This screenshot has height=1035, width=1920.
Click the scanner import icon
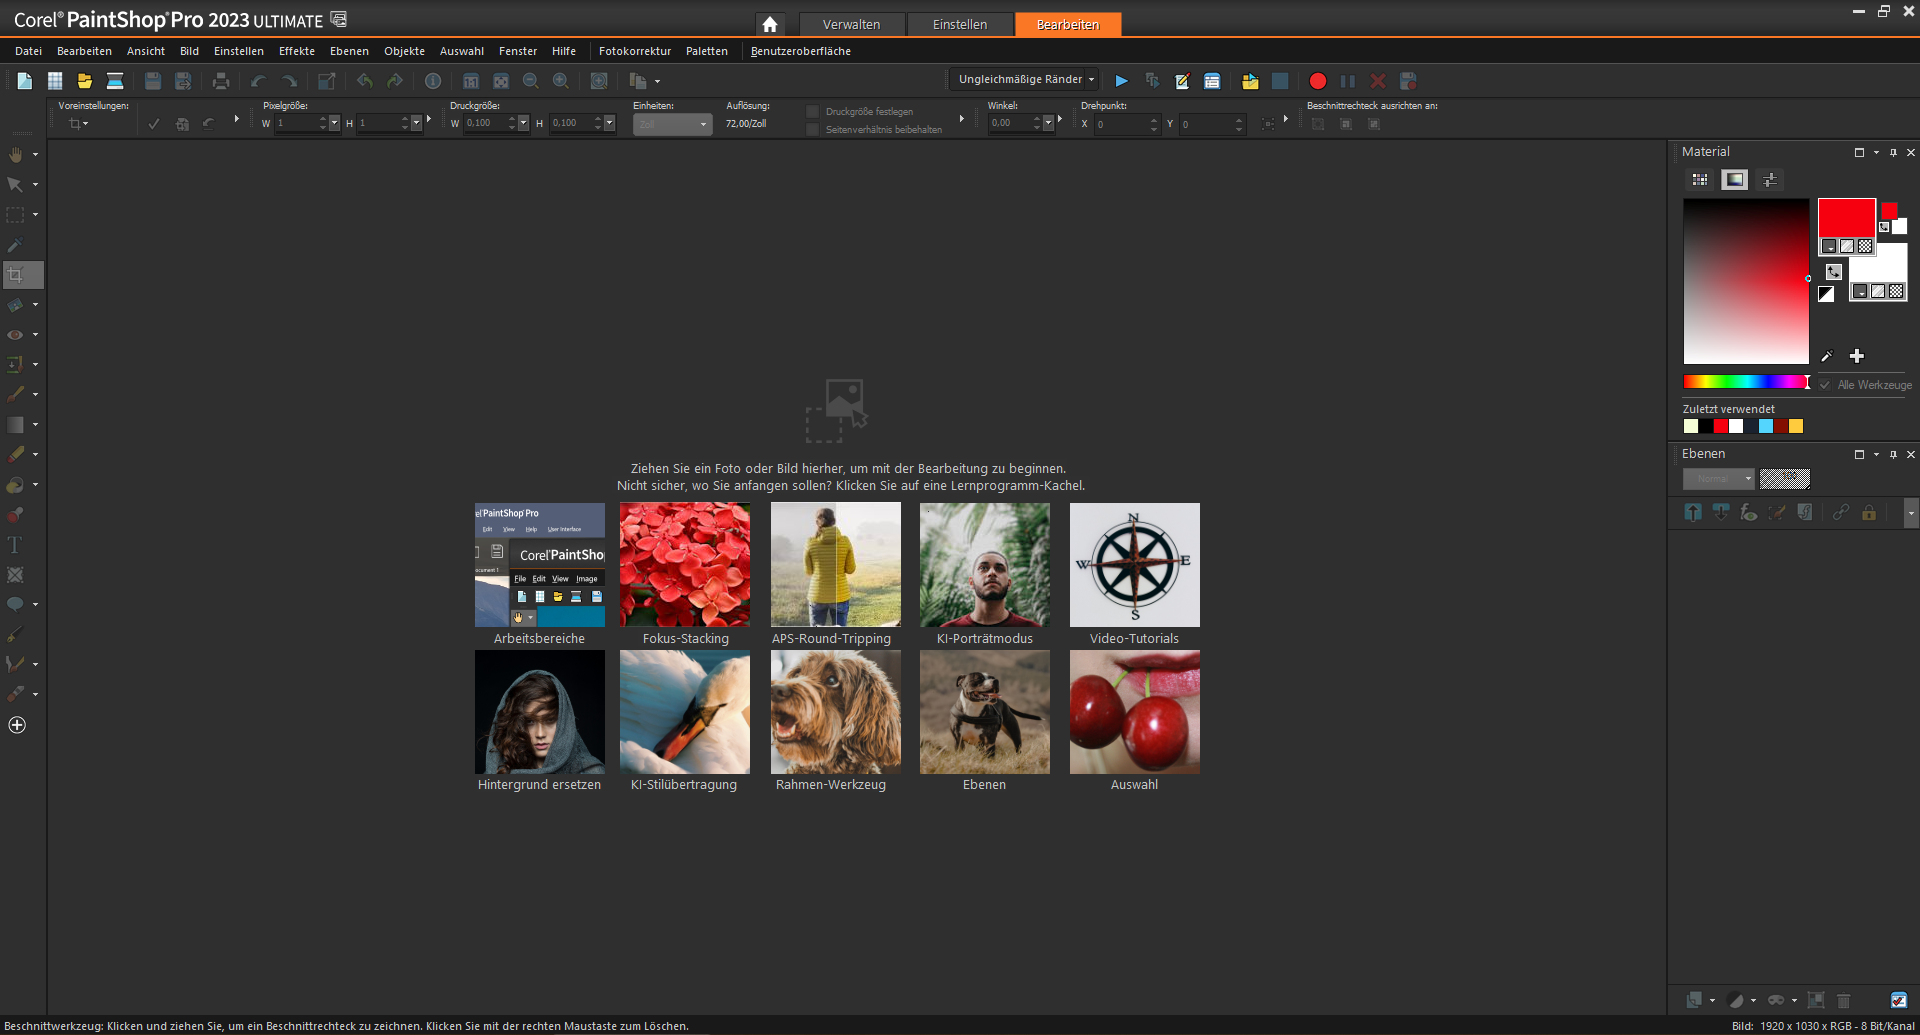(115, 81)
